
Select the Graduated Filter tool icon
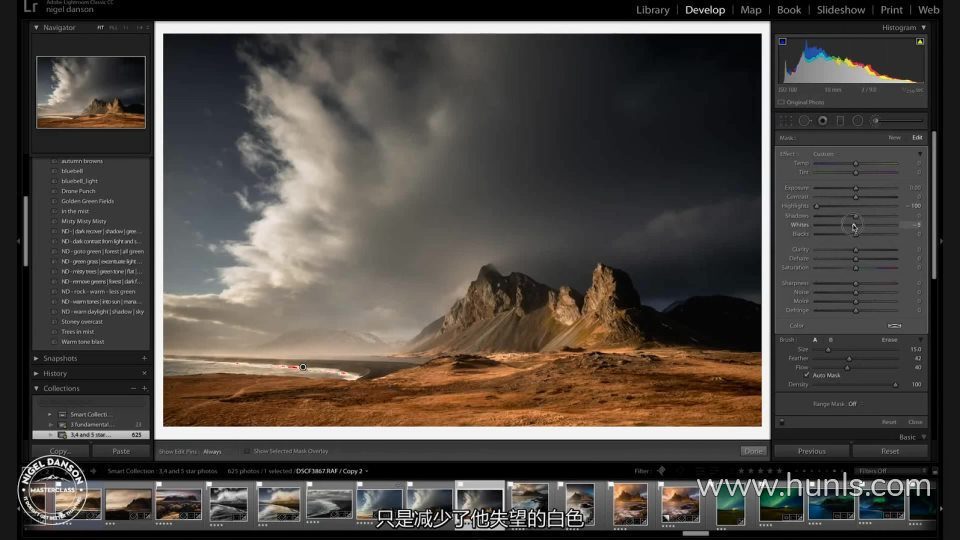point(841,121)
